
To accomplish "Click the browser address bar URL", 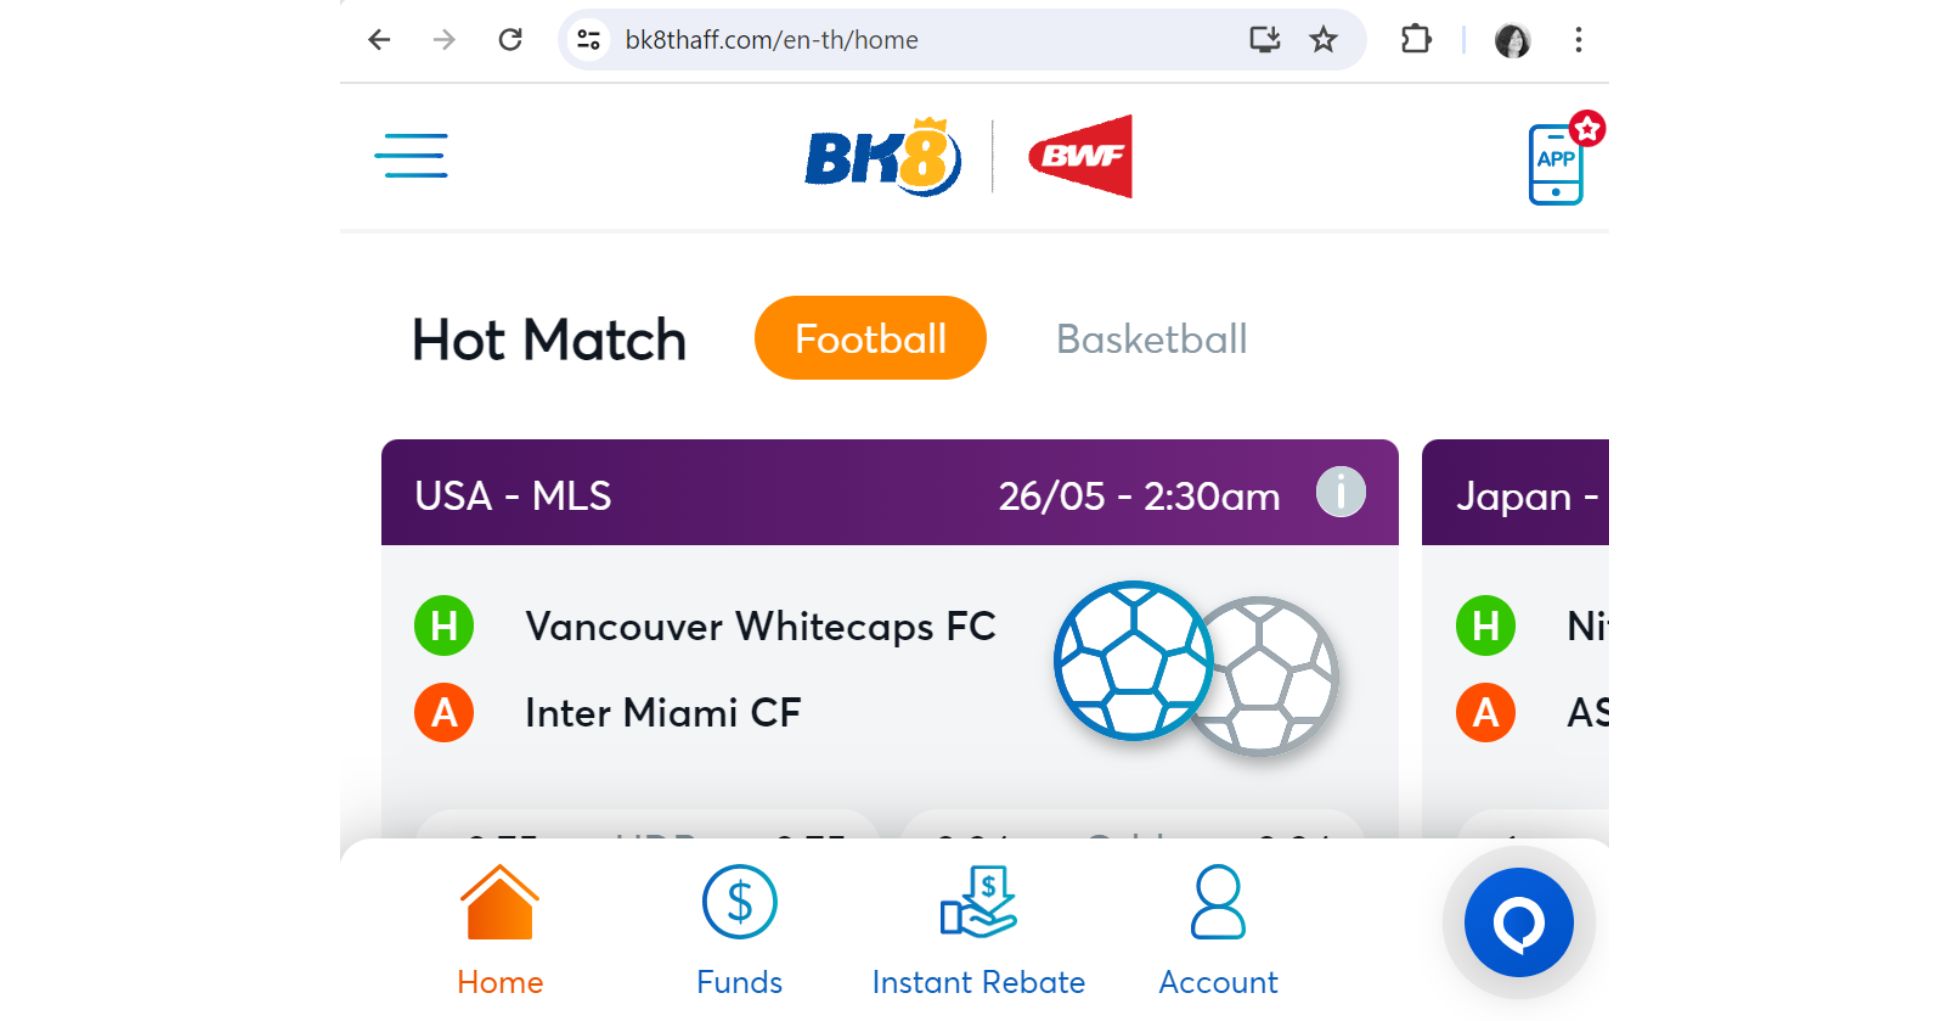I will (x=771, y=40).
